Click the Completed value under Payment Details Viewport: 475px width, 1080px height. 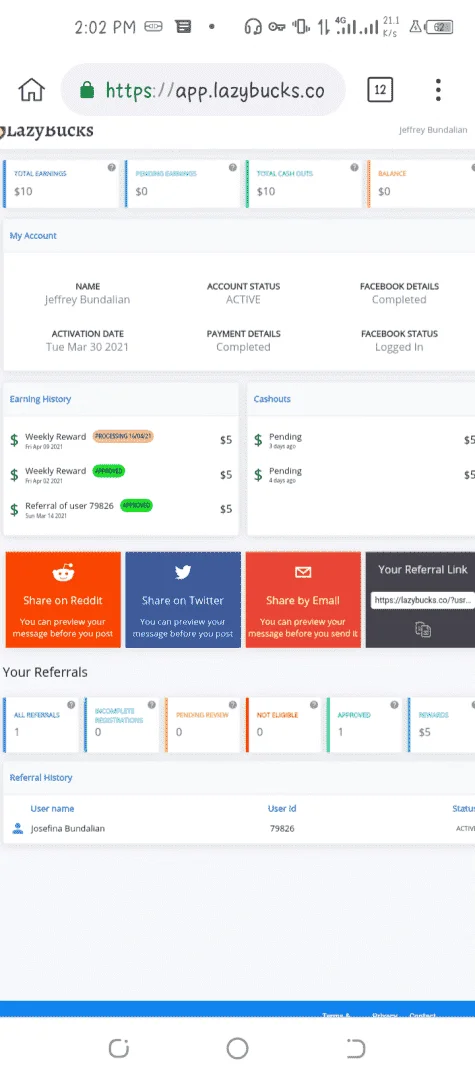[243, 347]
